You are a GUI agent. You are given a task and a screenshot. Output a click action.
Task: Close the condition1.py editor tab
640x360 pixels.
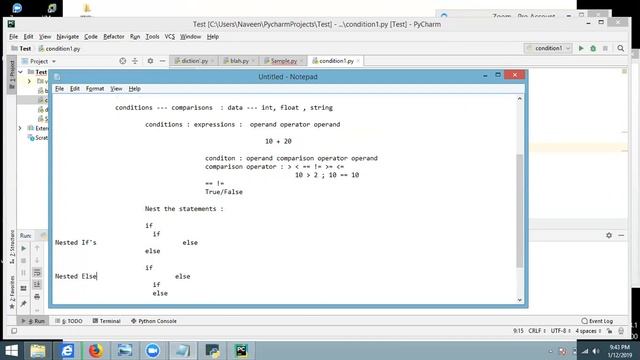click(x=358, y=61)
